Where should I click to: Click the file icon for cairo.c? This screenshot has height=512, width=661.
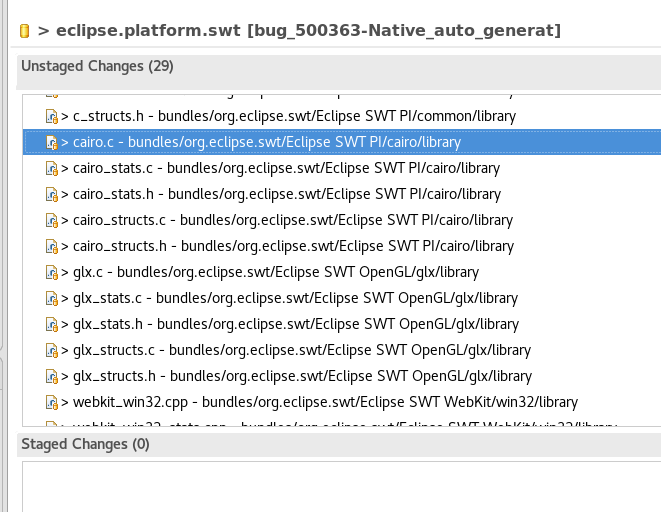click(52, 142)
